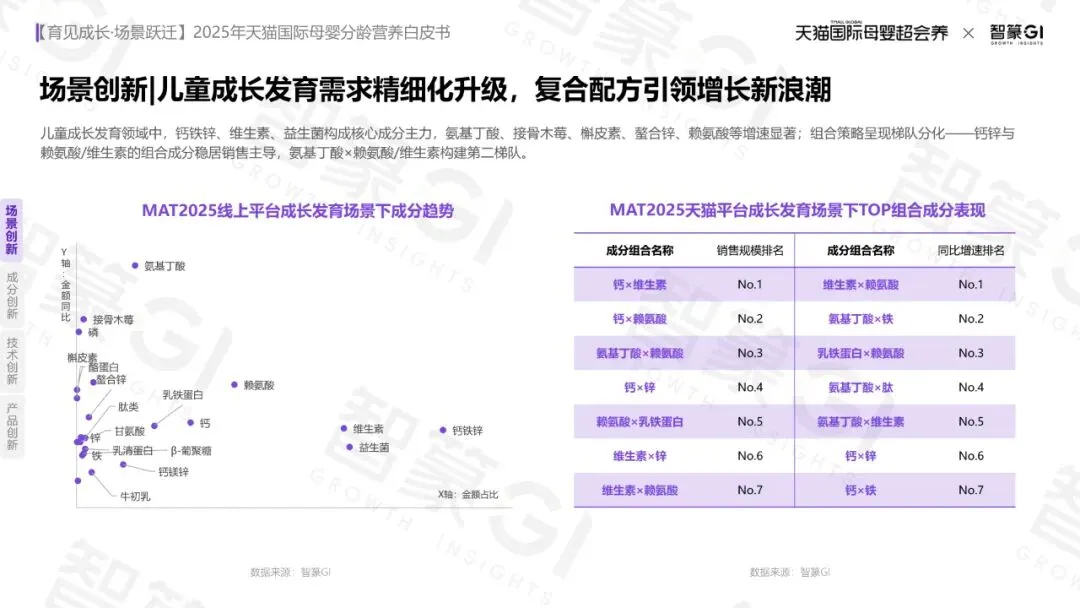1080x608 pixels.
Task: Click the 氨基丁酸×维生素 table cell
Action: pos(860,421)
